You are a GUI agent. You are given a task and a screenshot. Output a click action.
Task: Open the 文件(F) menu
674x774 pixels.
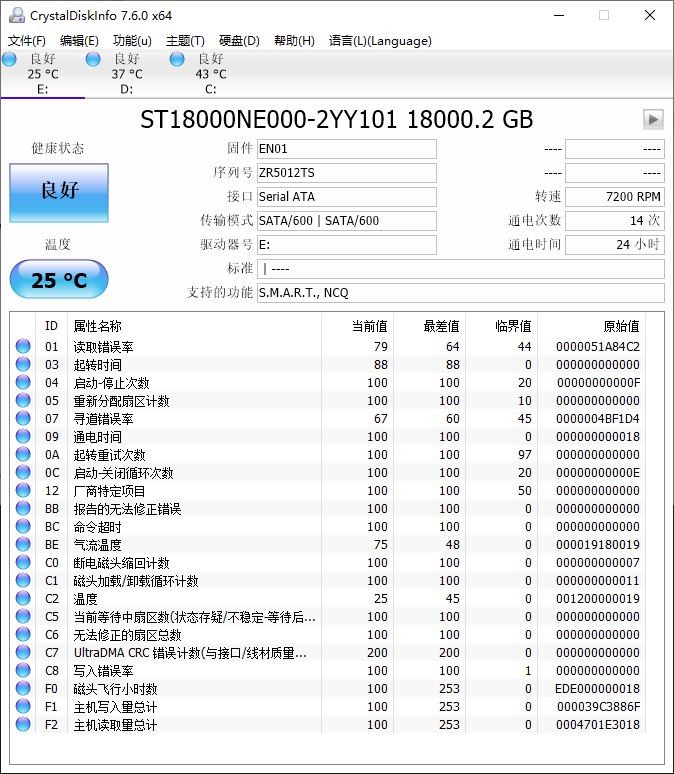27,41
